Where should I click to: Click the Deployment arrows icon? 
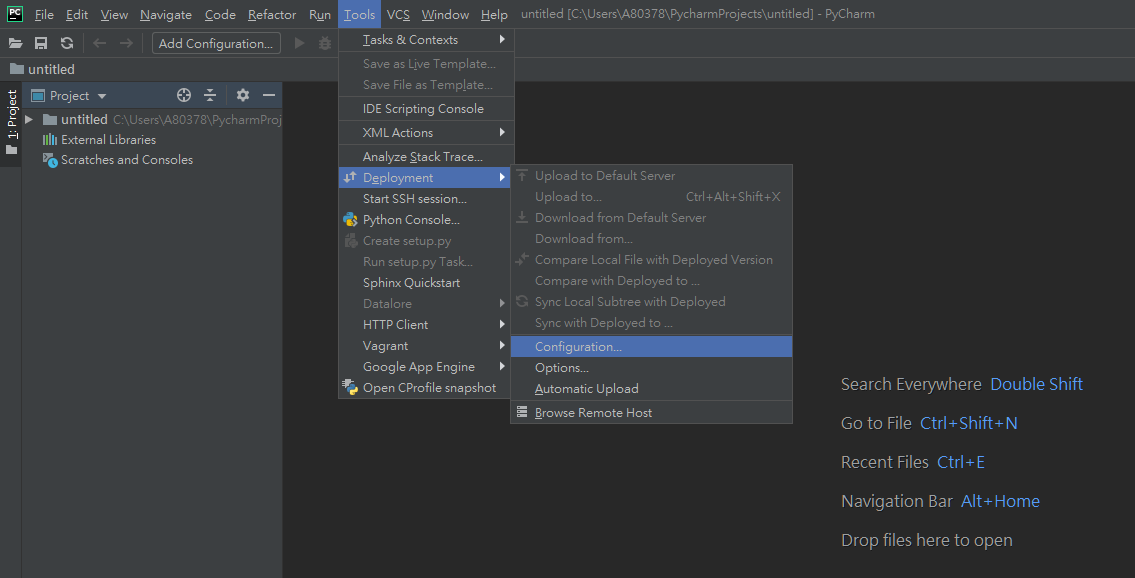tap(350, 178)
